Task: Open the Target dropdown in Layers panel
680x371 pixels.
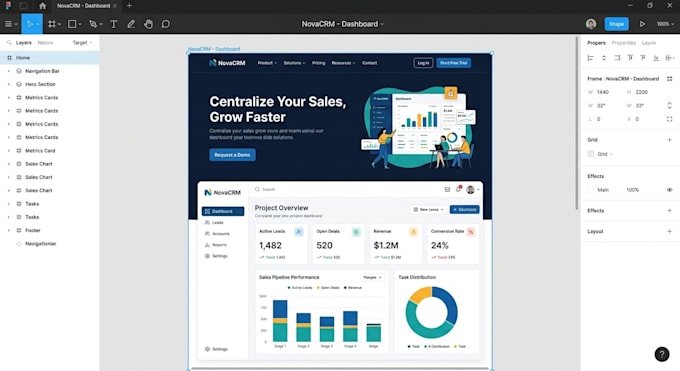Action: click(x=82, y=43)
